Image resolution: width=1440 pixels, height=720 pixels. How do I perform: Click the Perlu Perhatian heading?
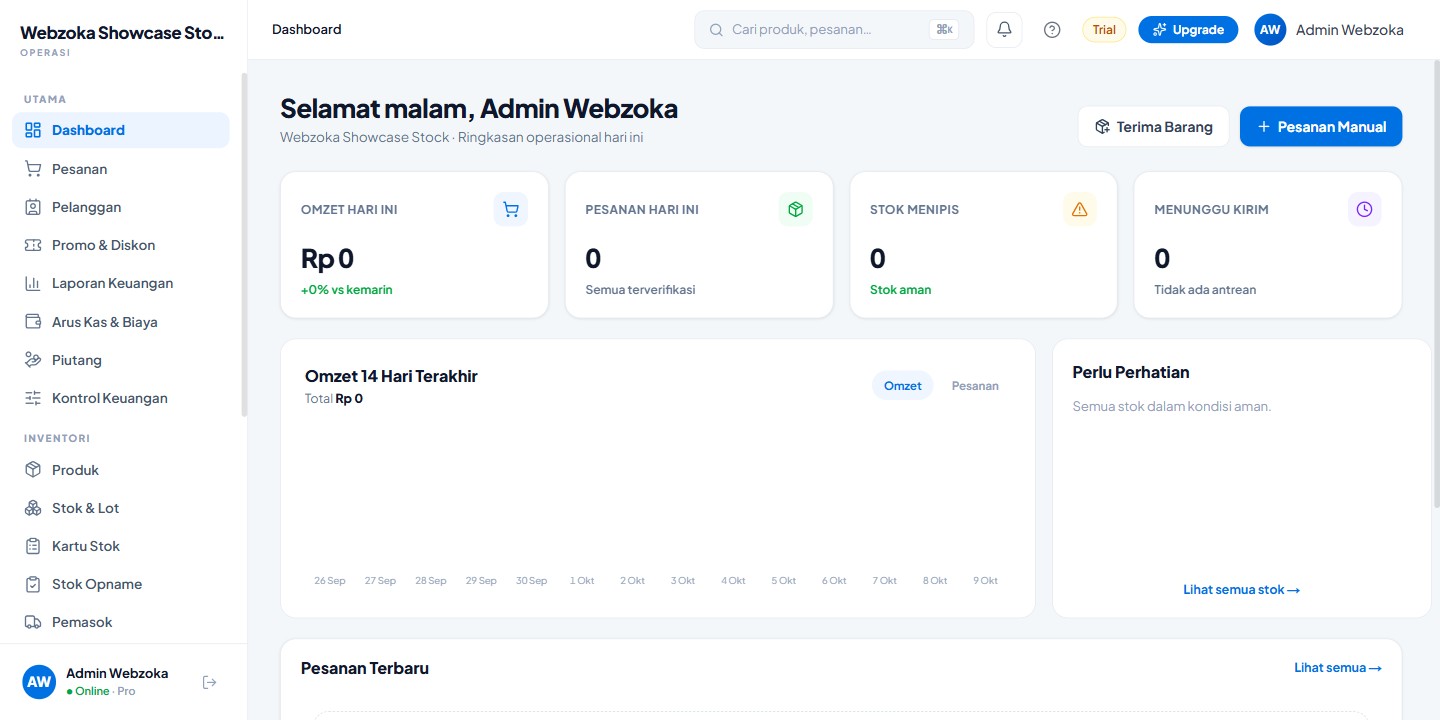tap(1131, 372)
